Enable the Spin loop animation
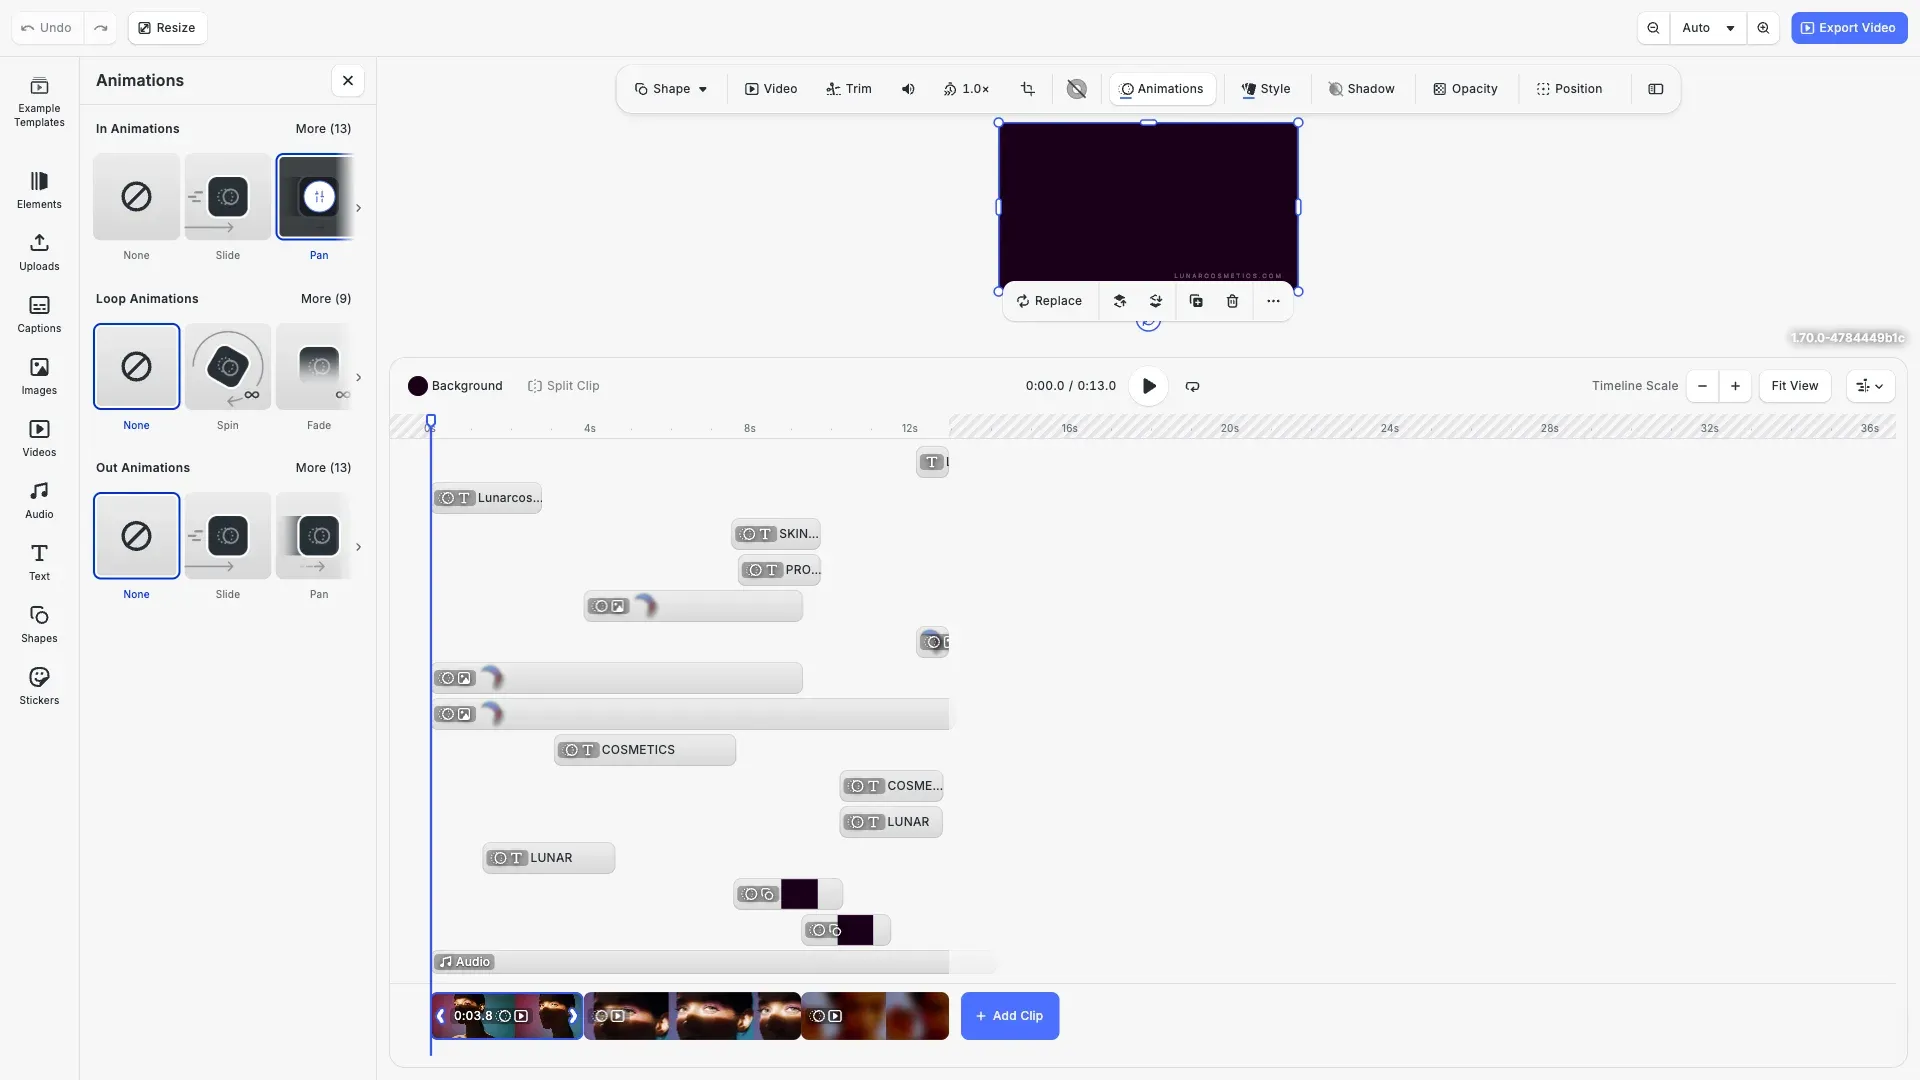 click(227, 367)
